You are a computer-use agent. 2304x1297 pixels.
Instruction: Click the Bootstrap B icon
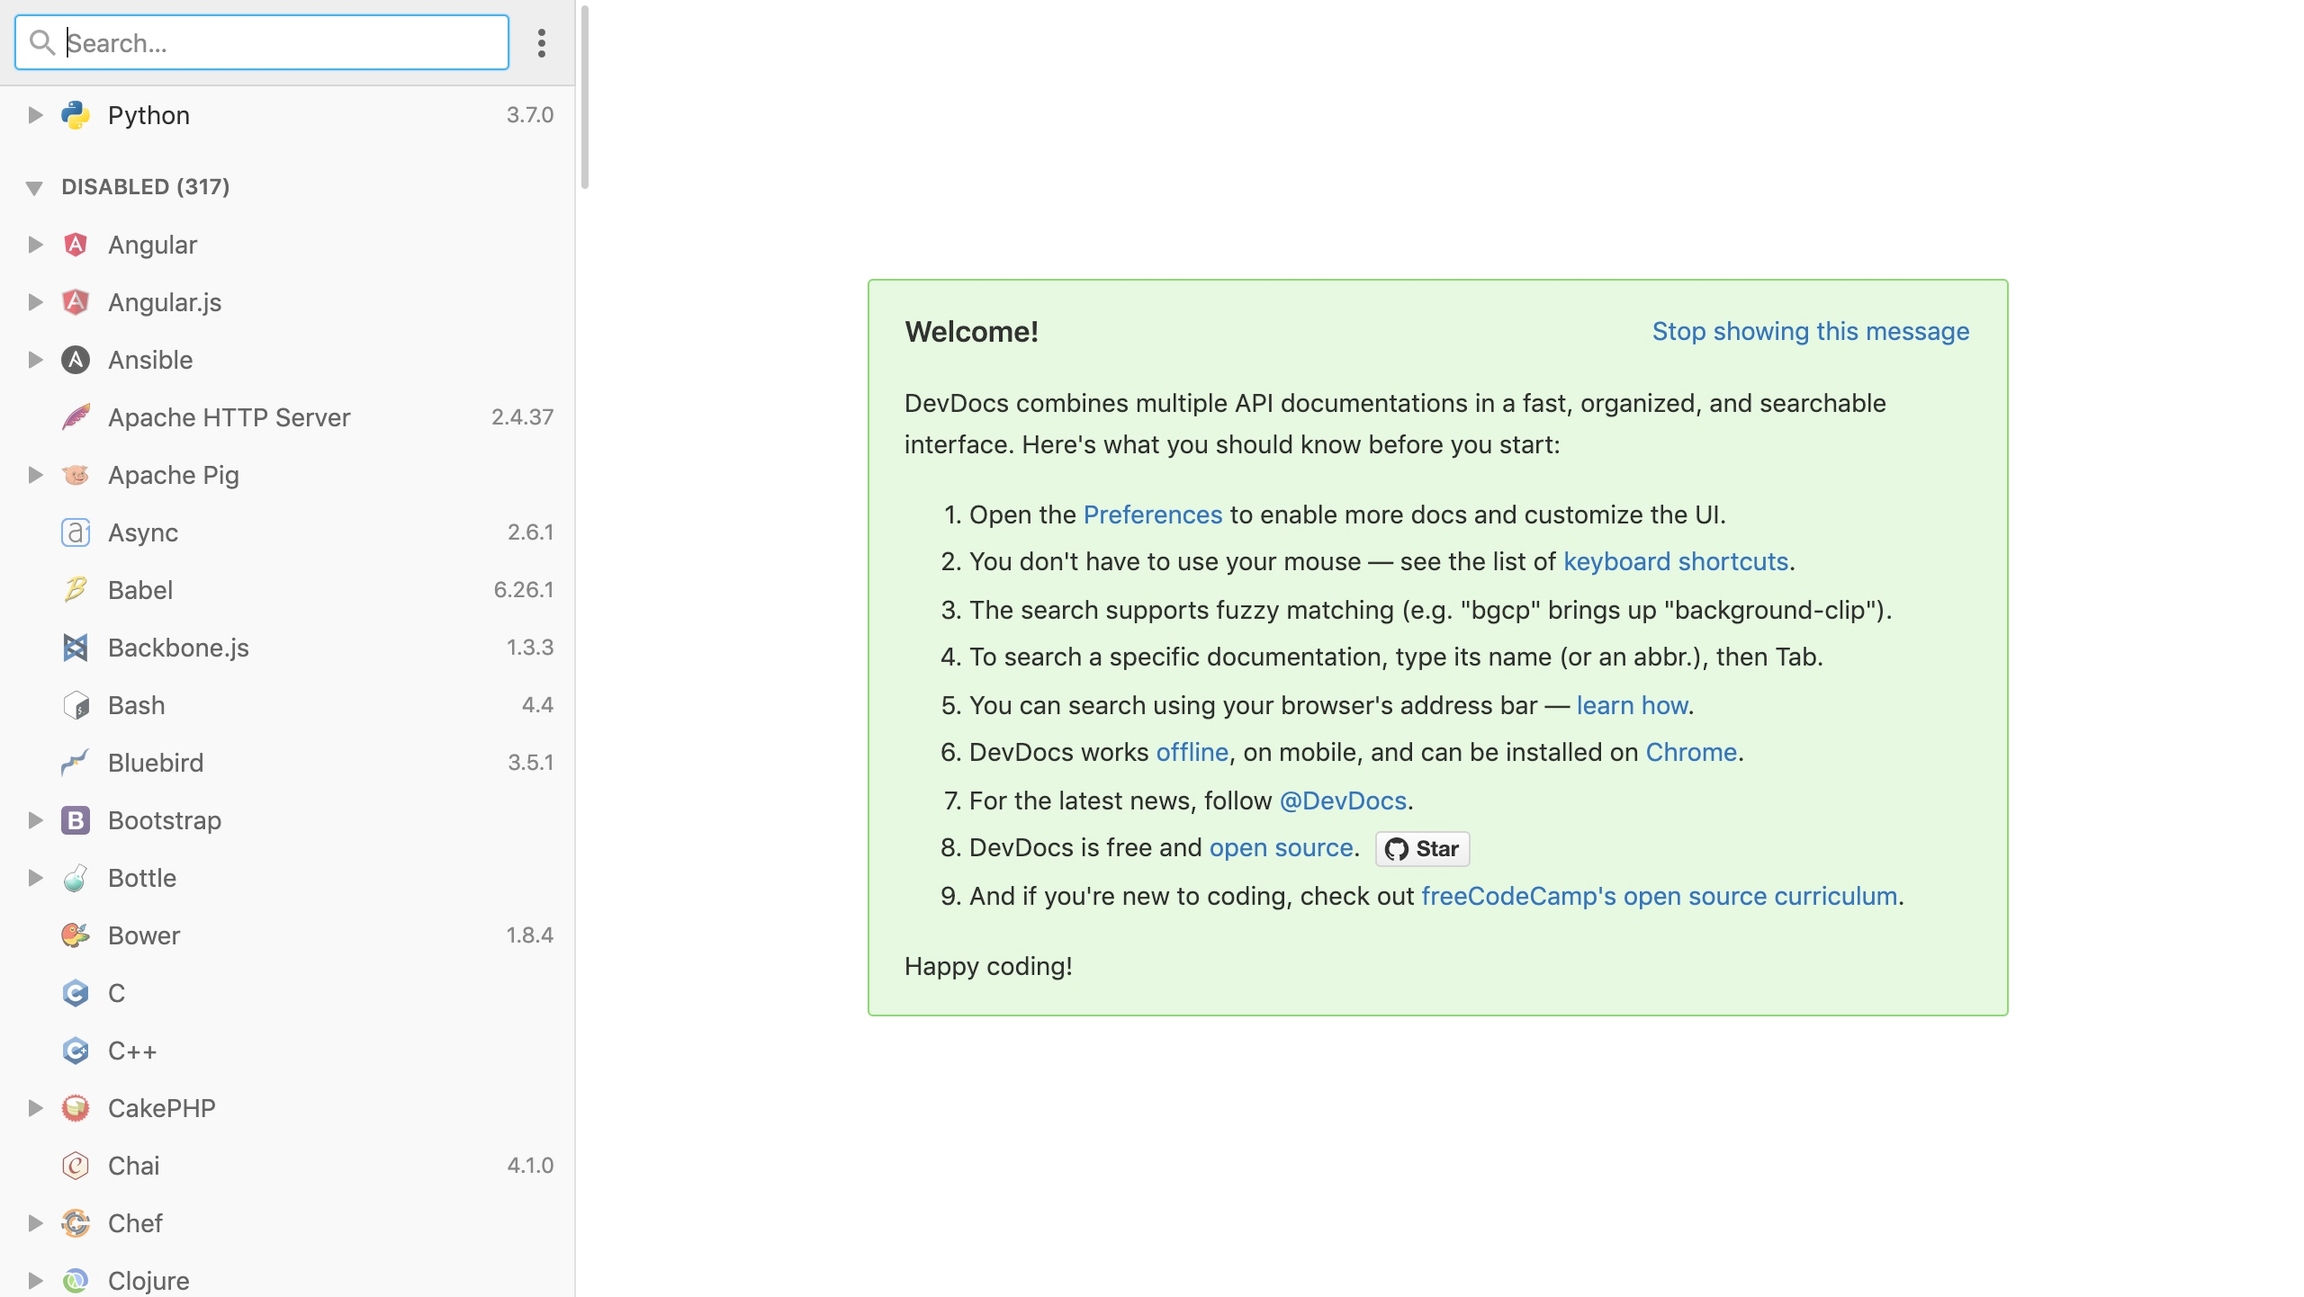[x=75, y=820]
